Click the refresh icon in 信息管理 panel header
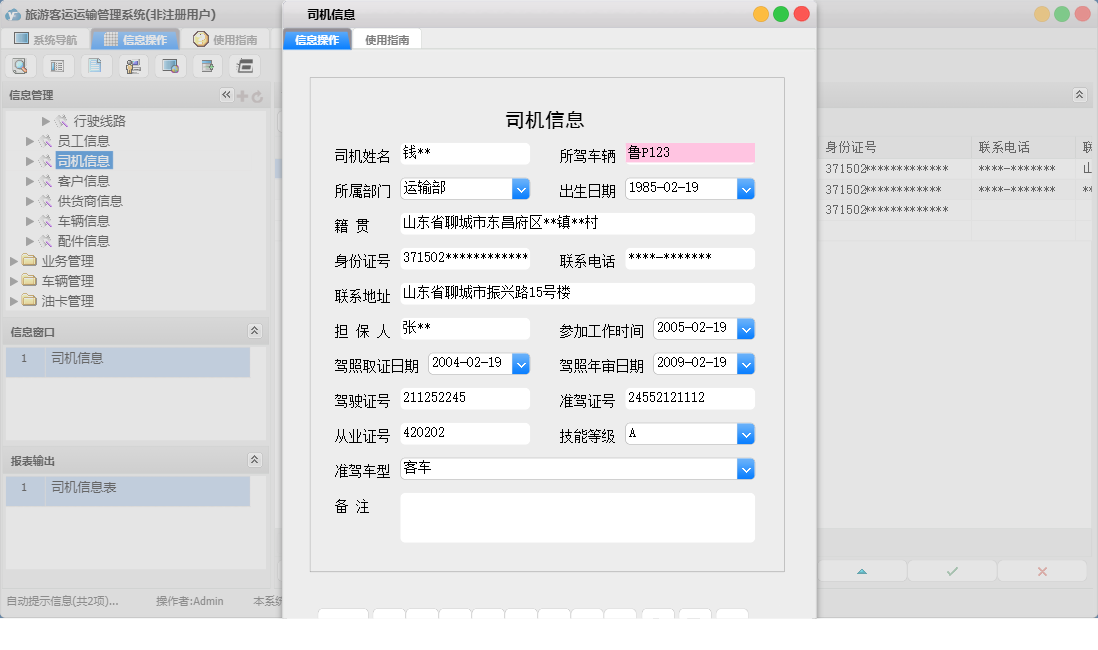 [258, 95]
